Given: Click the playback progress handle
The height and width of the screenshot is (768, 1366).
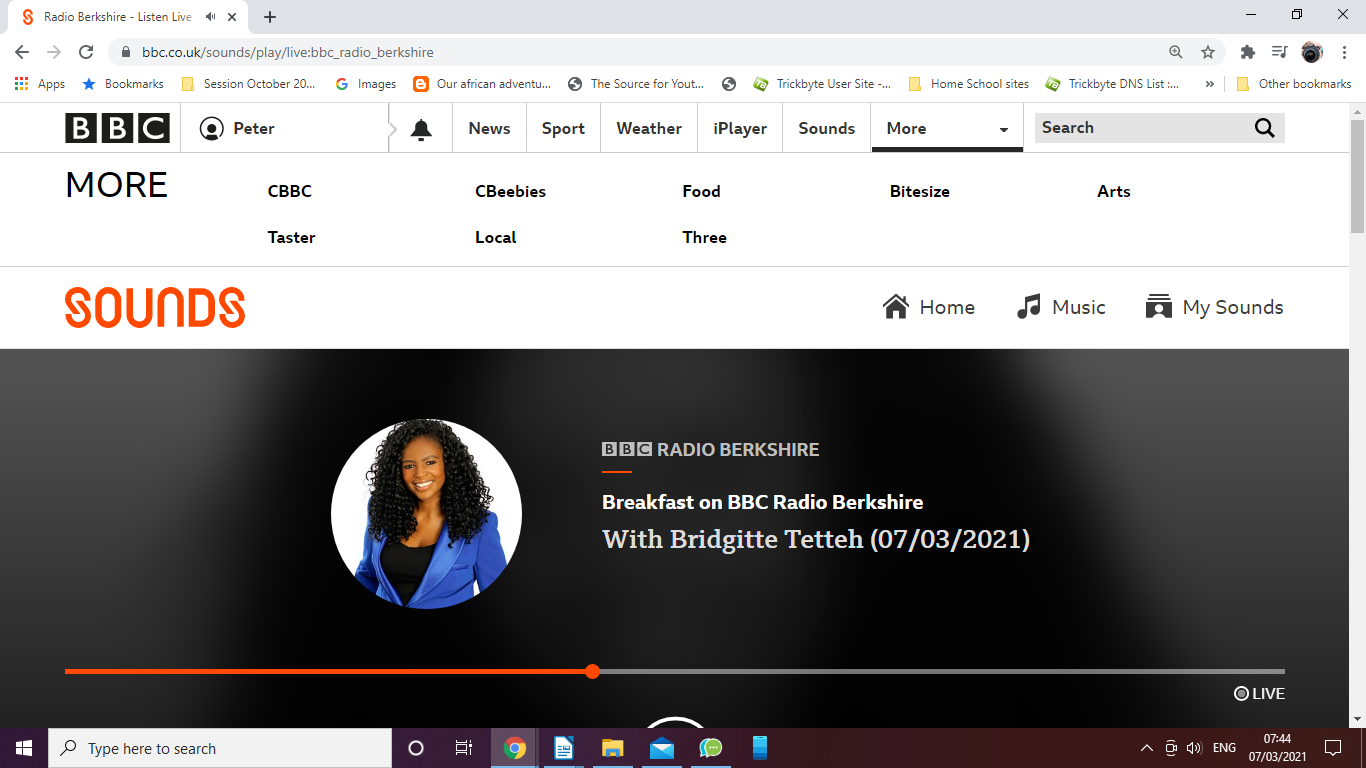Looking at the screenshot, I should tap(593, 671).
